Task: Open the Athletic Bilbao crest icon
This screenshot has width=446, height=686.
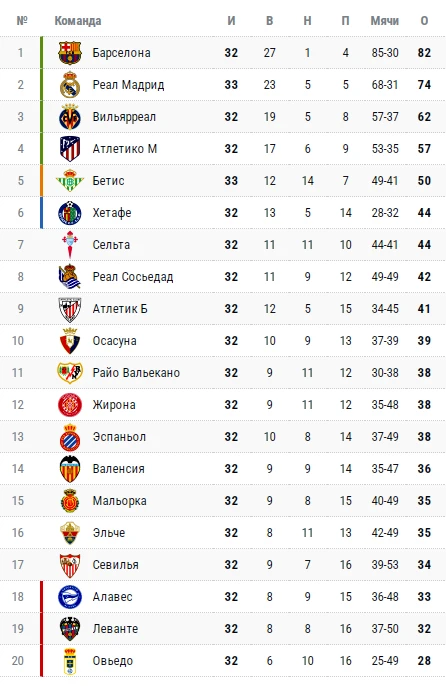Action: click(x=70, y=309)
